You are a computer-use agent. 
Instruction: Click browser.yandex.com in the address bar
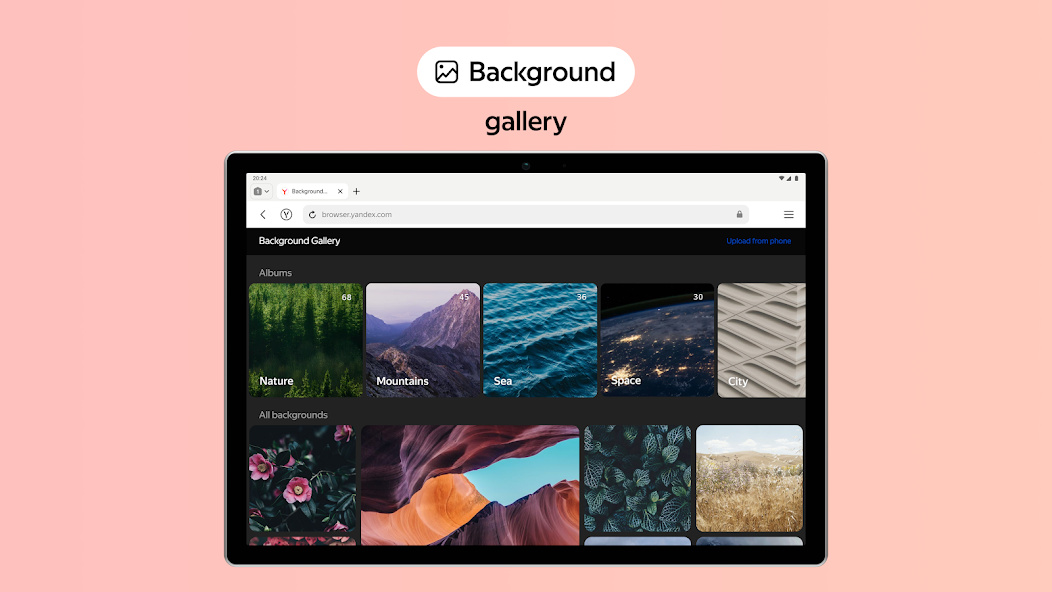click(355, 214)
